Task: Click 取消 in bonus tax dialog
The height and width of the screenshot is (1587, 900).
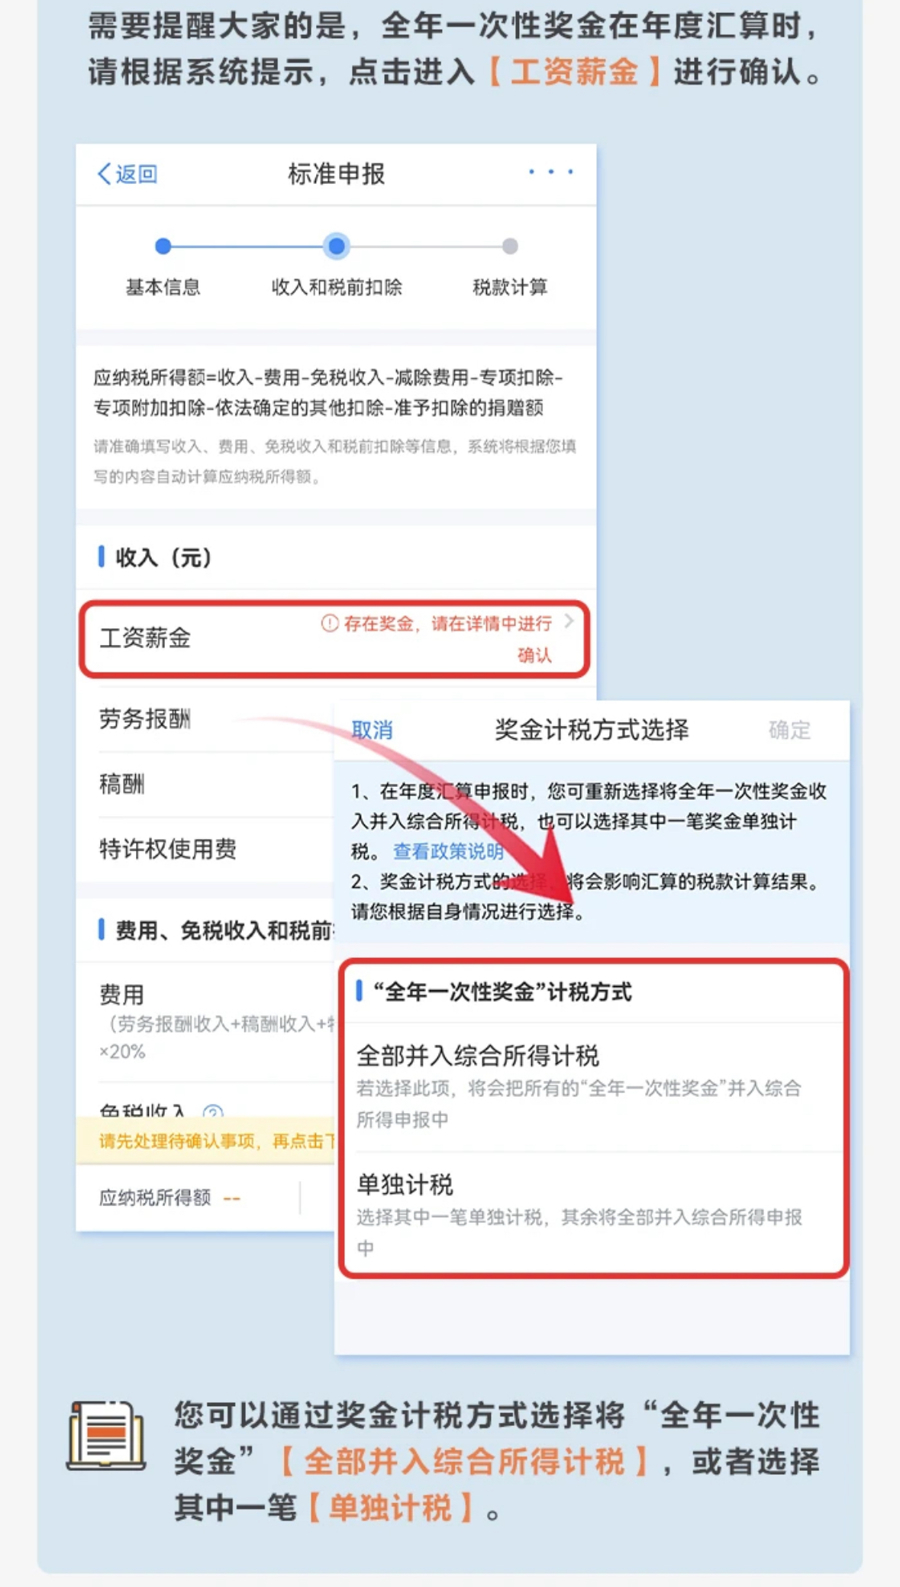Action: pyautogui.click(x=372, y=730)
